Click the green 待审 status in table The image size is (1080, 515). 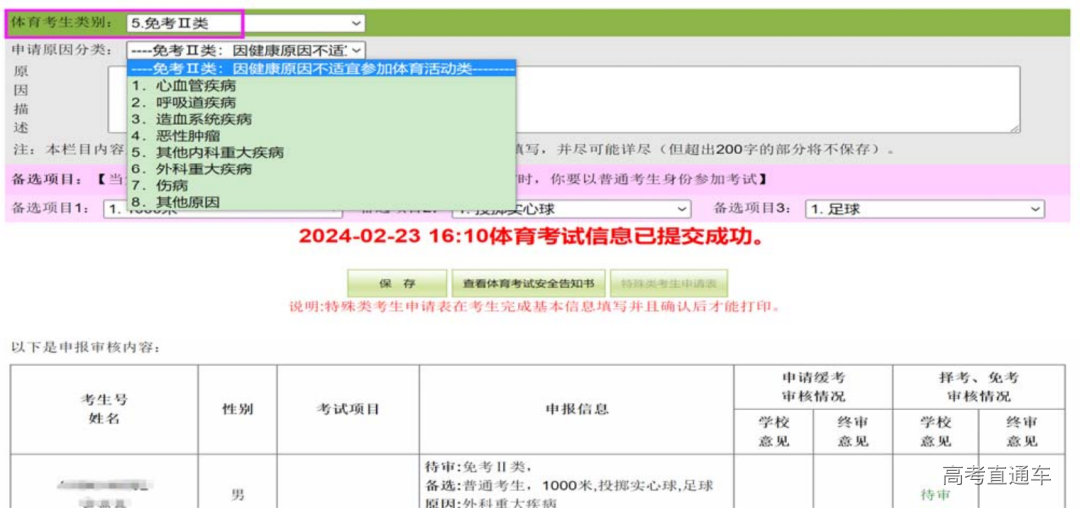coord(936,494)
